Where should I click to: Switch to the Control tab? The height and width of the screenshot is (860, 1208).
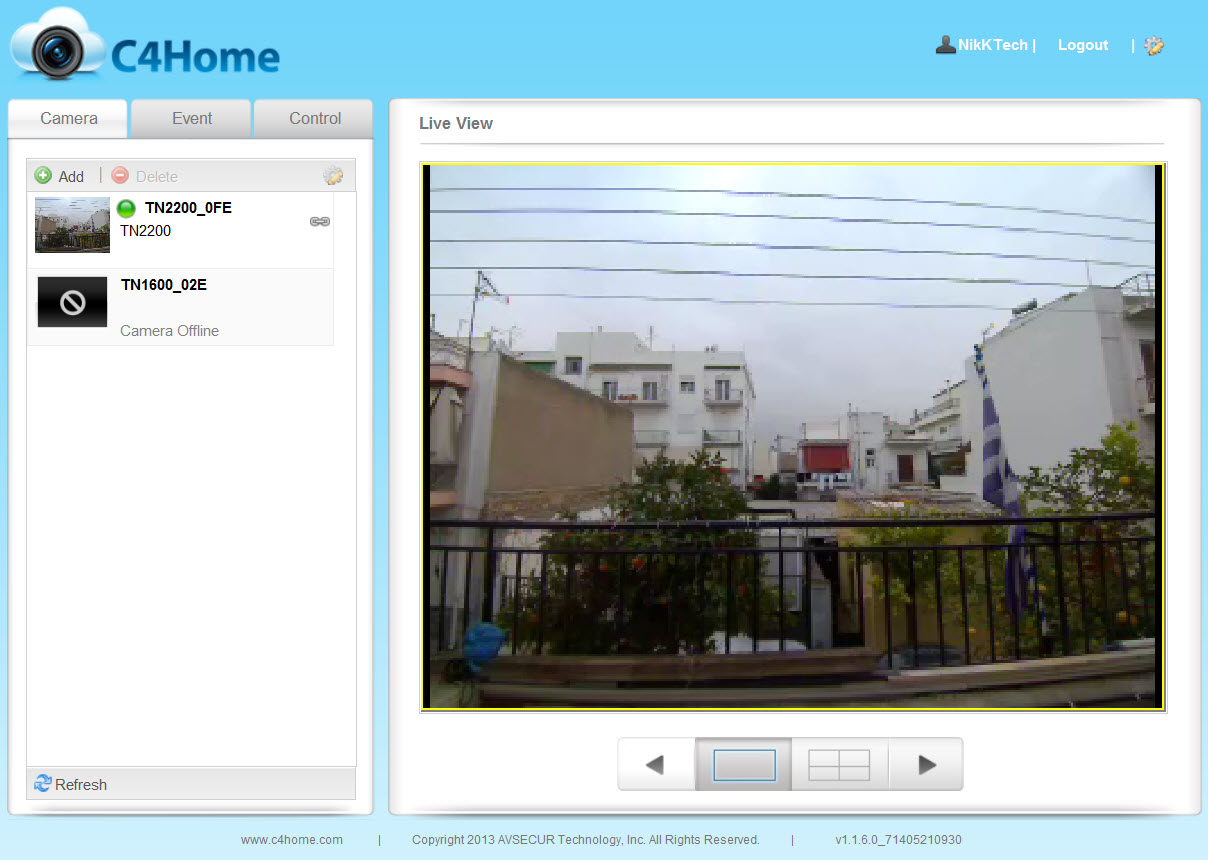(x=315, y=118)
